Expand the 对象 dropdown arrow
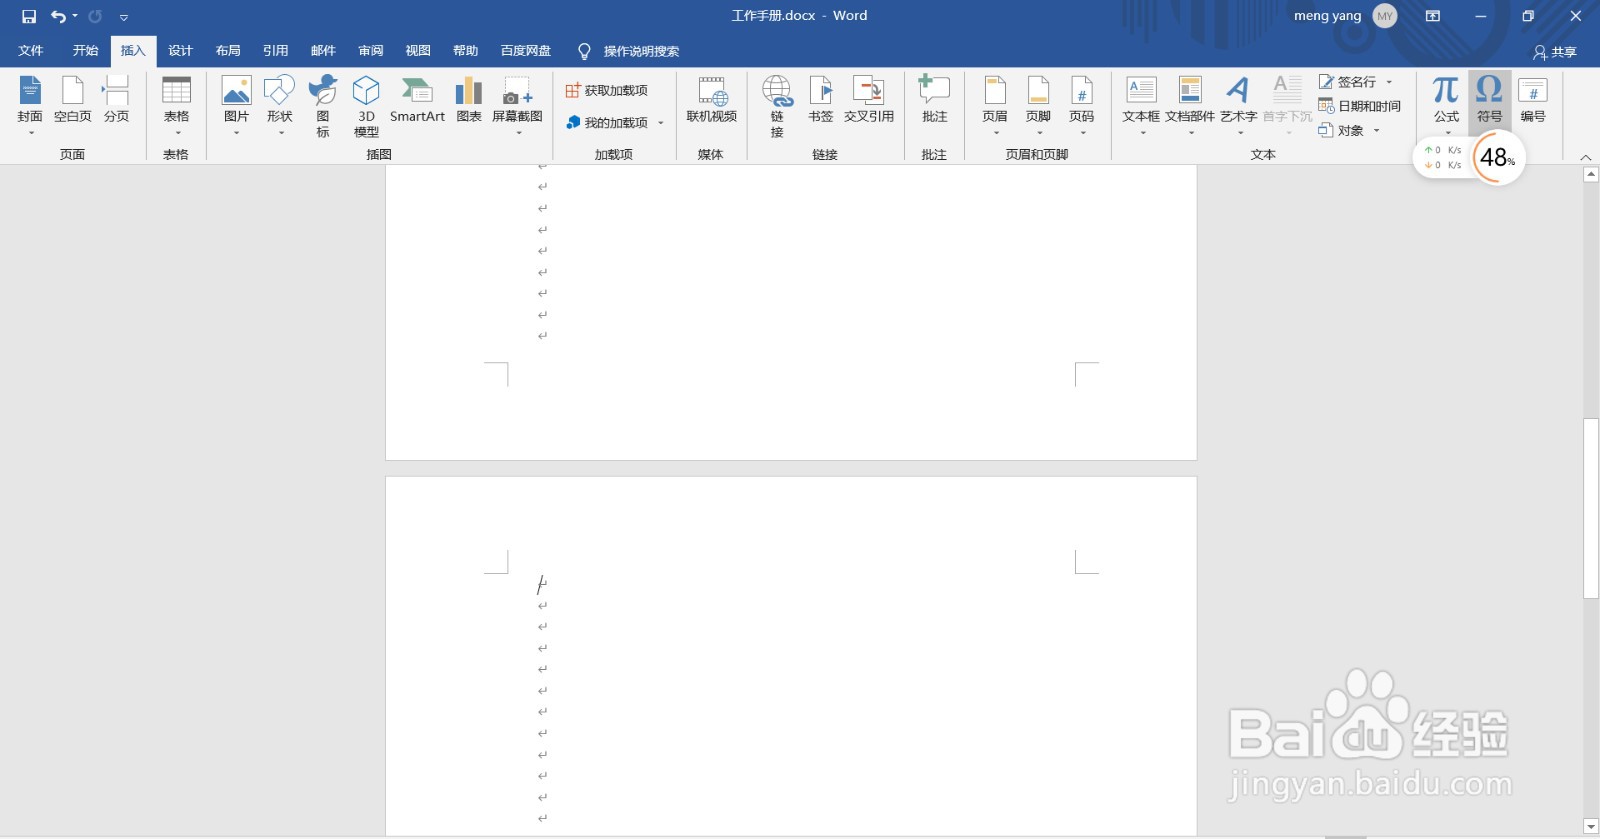The width and height of the screenshot is (1600, 839). coord(1377,131)
